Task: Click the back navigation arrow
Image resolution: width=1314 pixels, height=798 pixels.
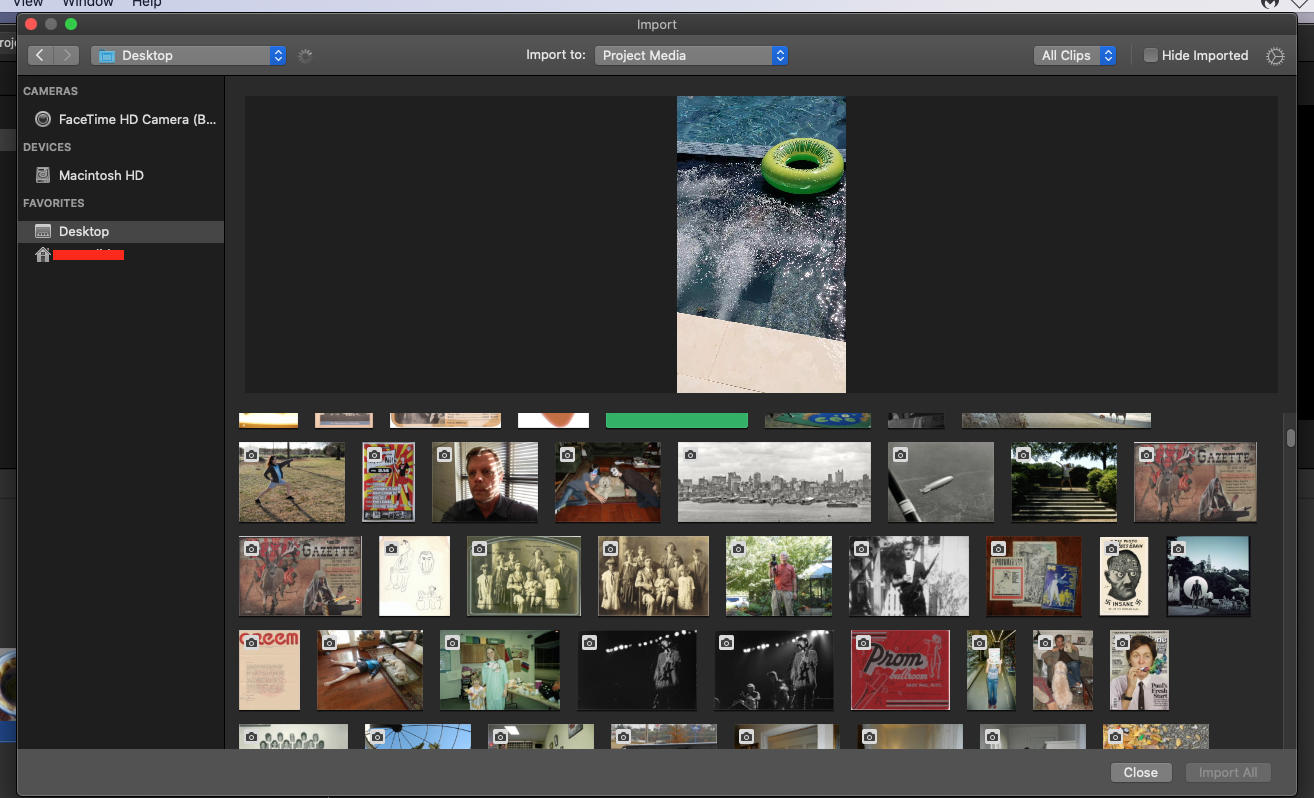Action: [x=40, y=56]
